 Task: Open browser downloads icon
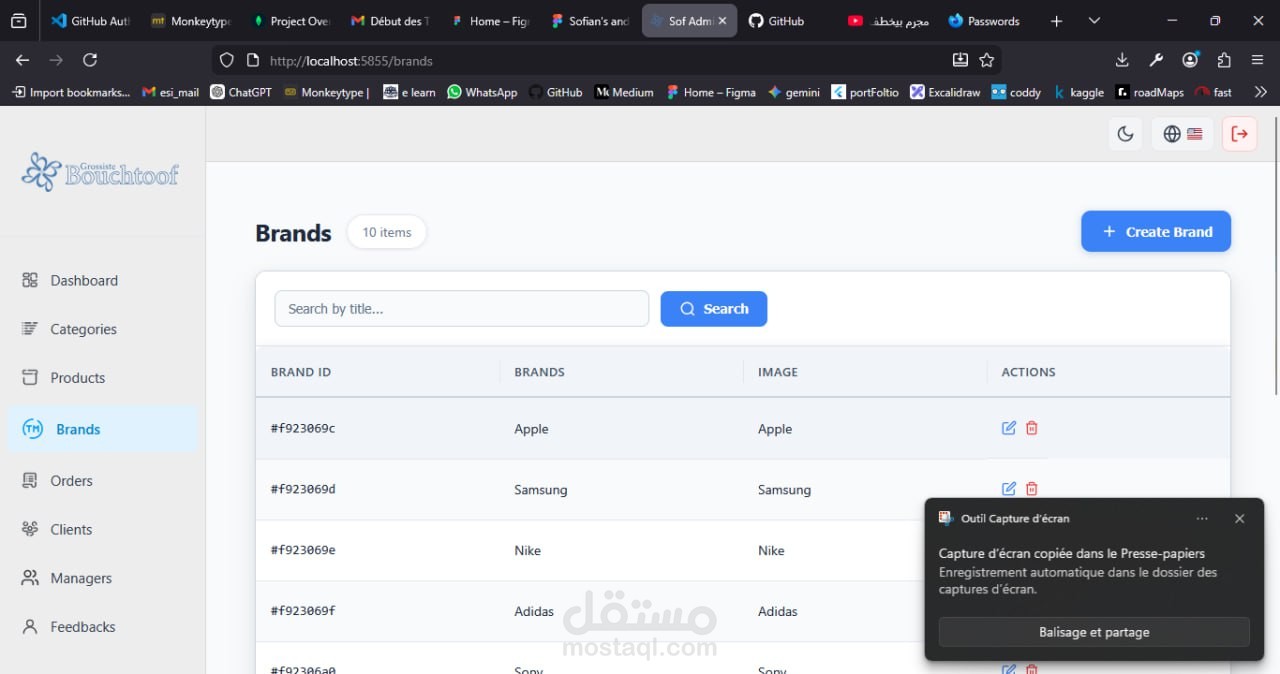click(1122, 61)
